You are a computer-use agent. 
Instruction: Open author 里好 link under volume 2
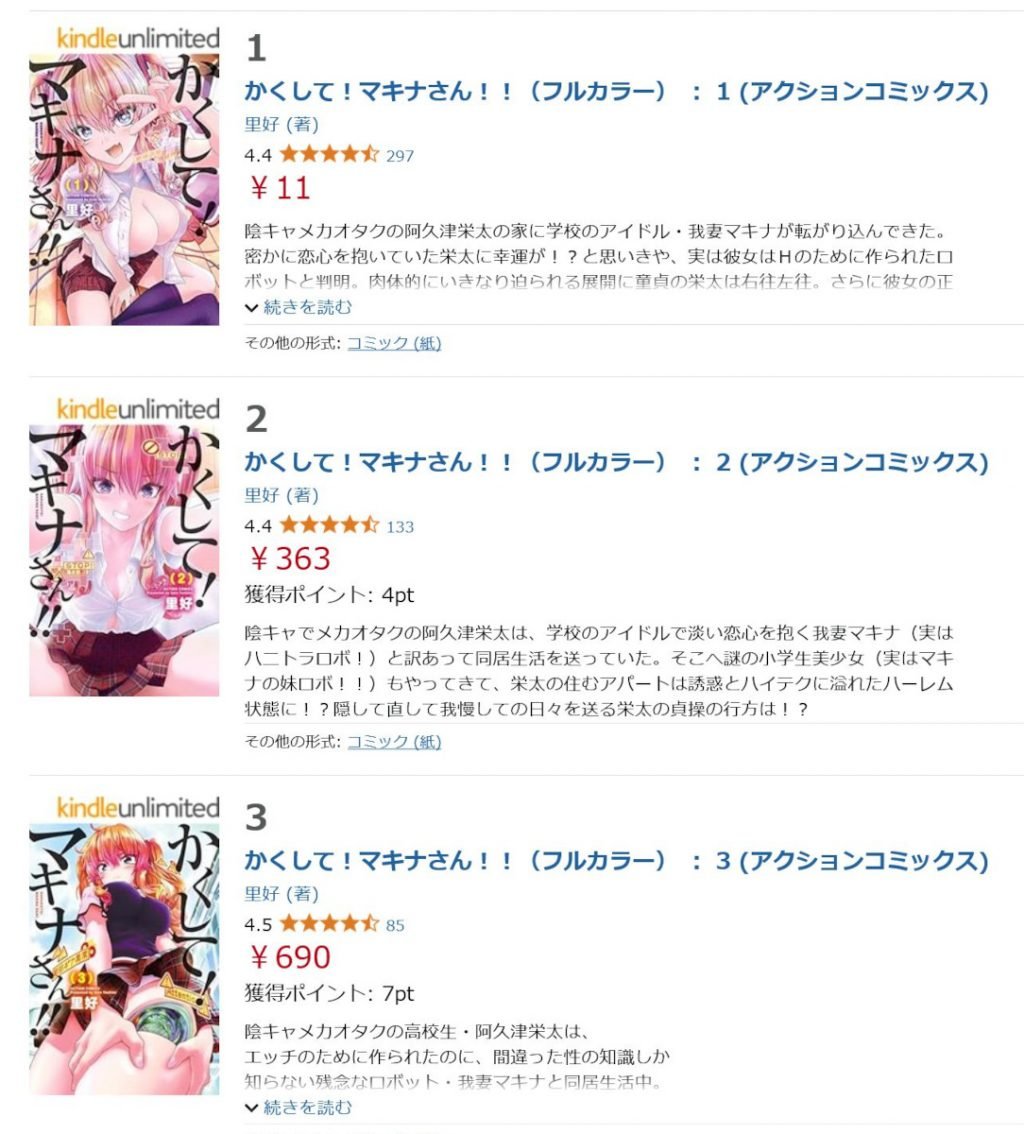pyautogui.click(x=261, y=495)
